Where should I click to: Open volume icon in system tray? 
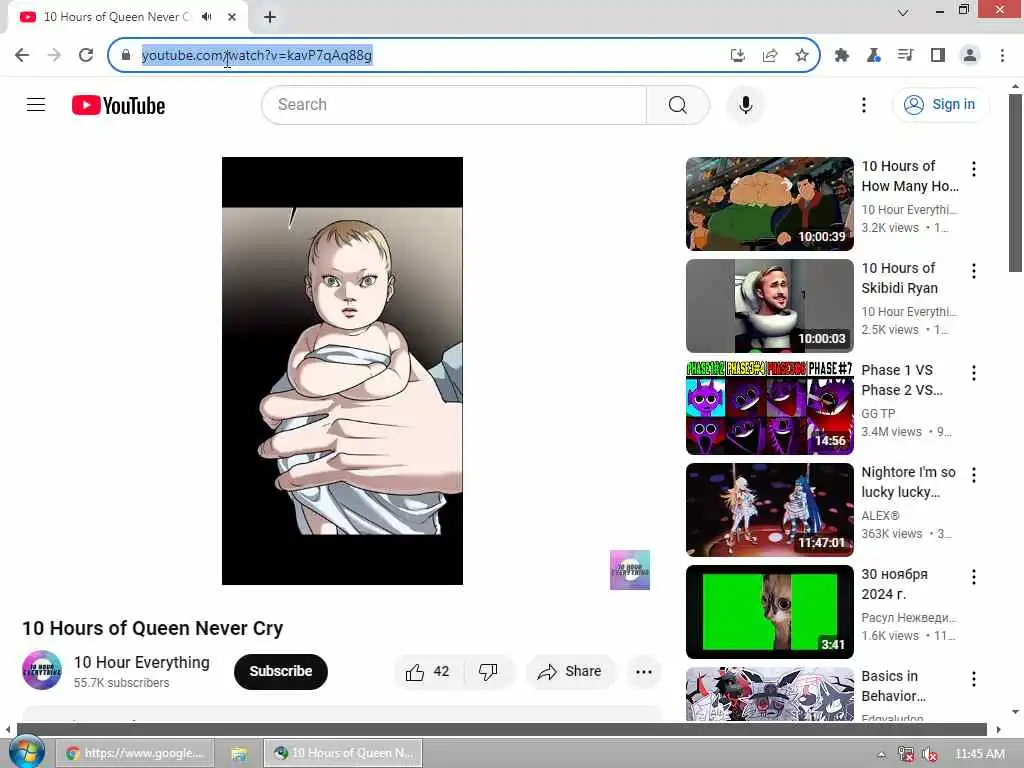[929, 754]
